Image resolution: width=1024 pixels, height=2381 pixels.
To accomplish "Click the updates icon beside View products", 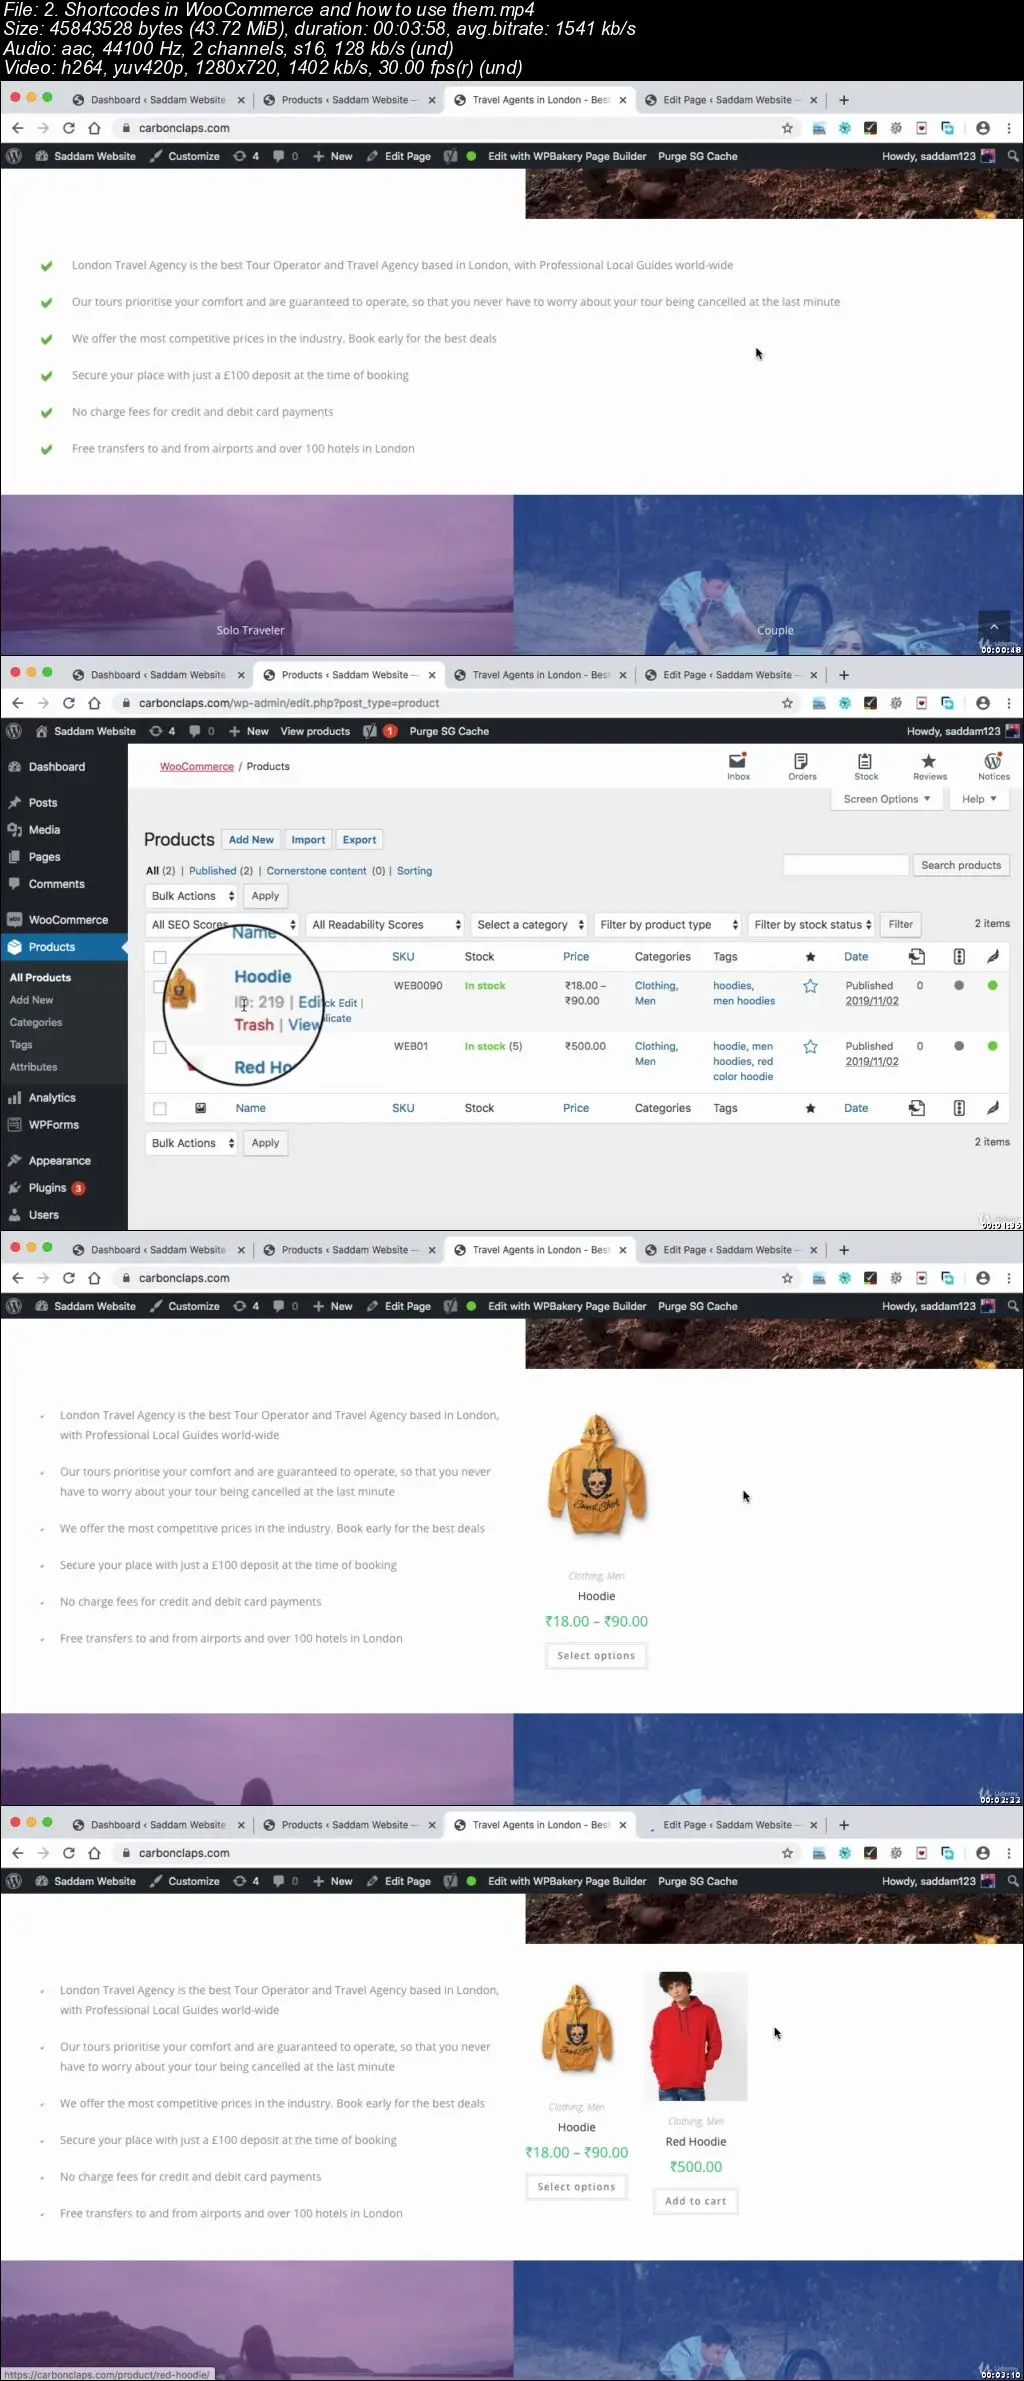I will click(x=162, y=731).
